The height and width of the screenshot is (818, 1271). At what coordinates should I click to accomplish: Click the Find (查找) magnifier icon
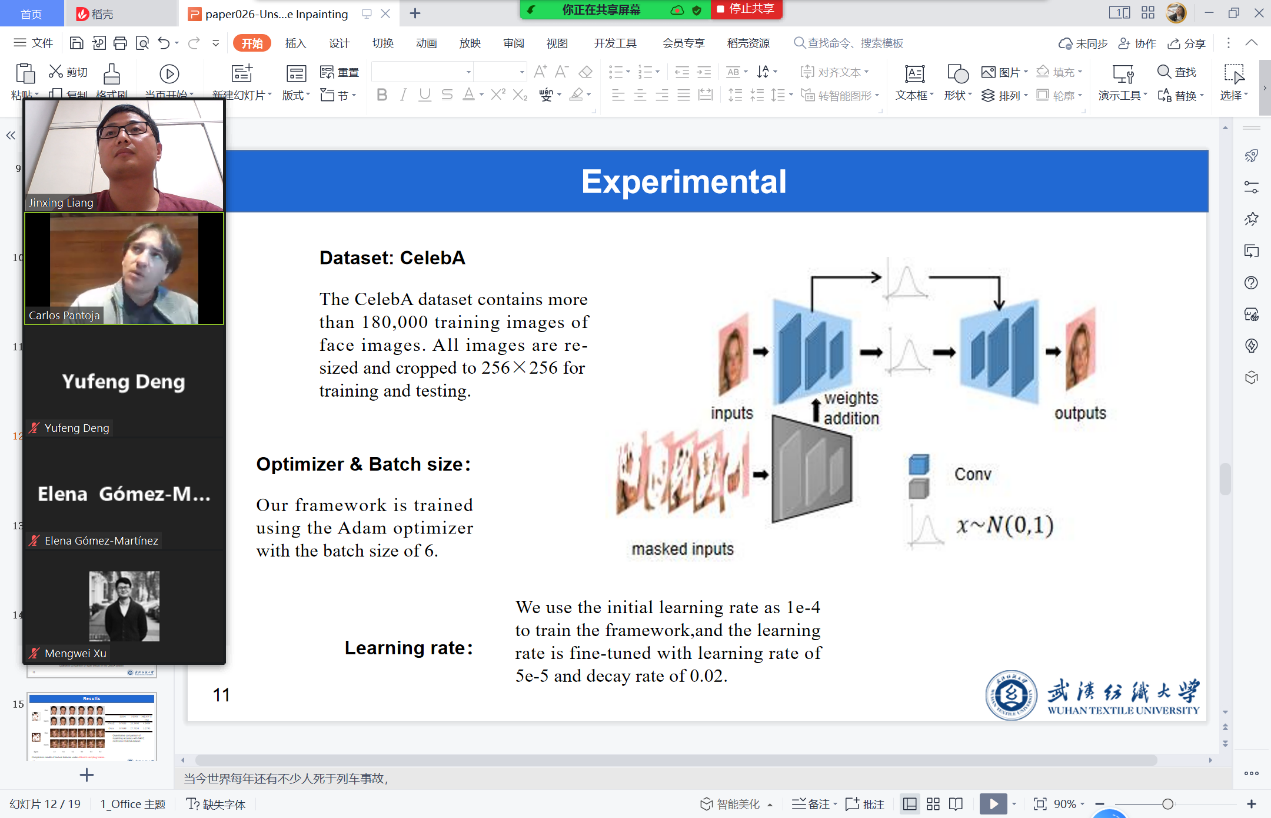click(x=1165, y=72)
